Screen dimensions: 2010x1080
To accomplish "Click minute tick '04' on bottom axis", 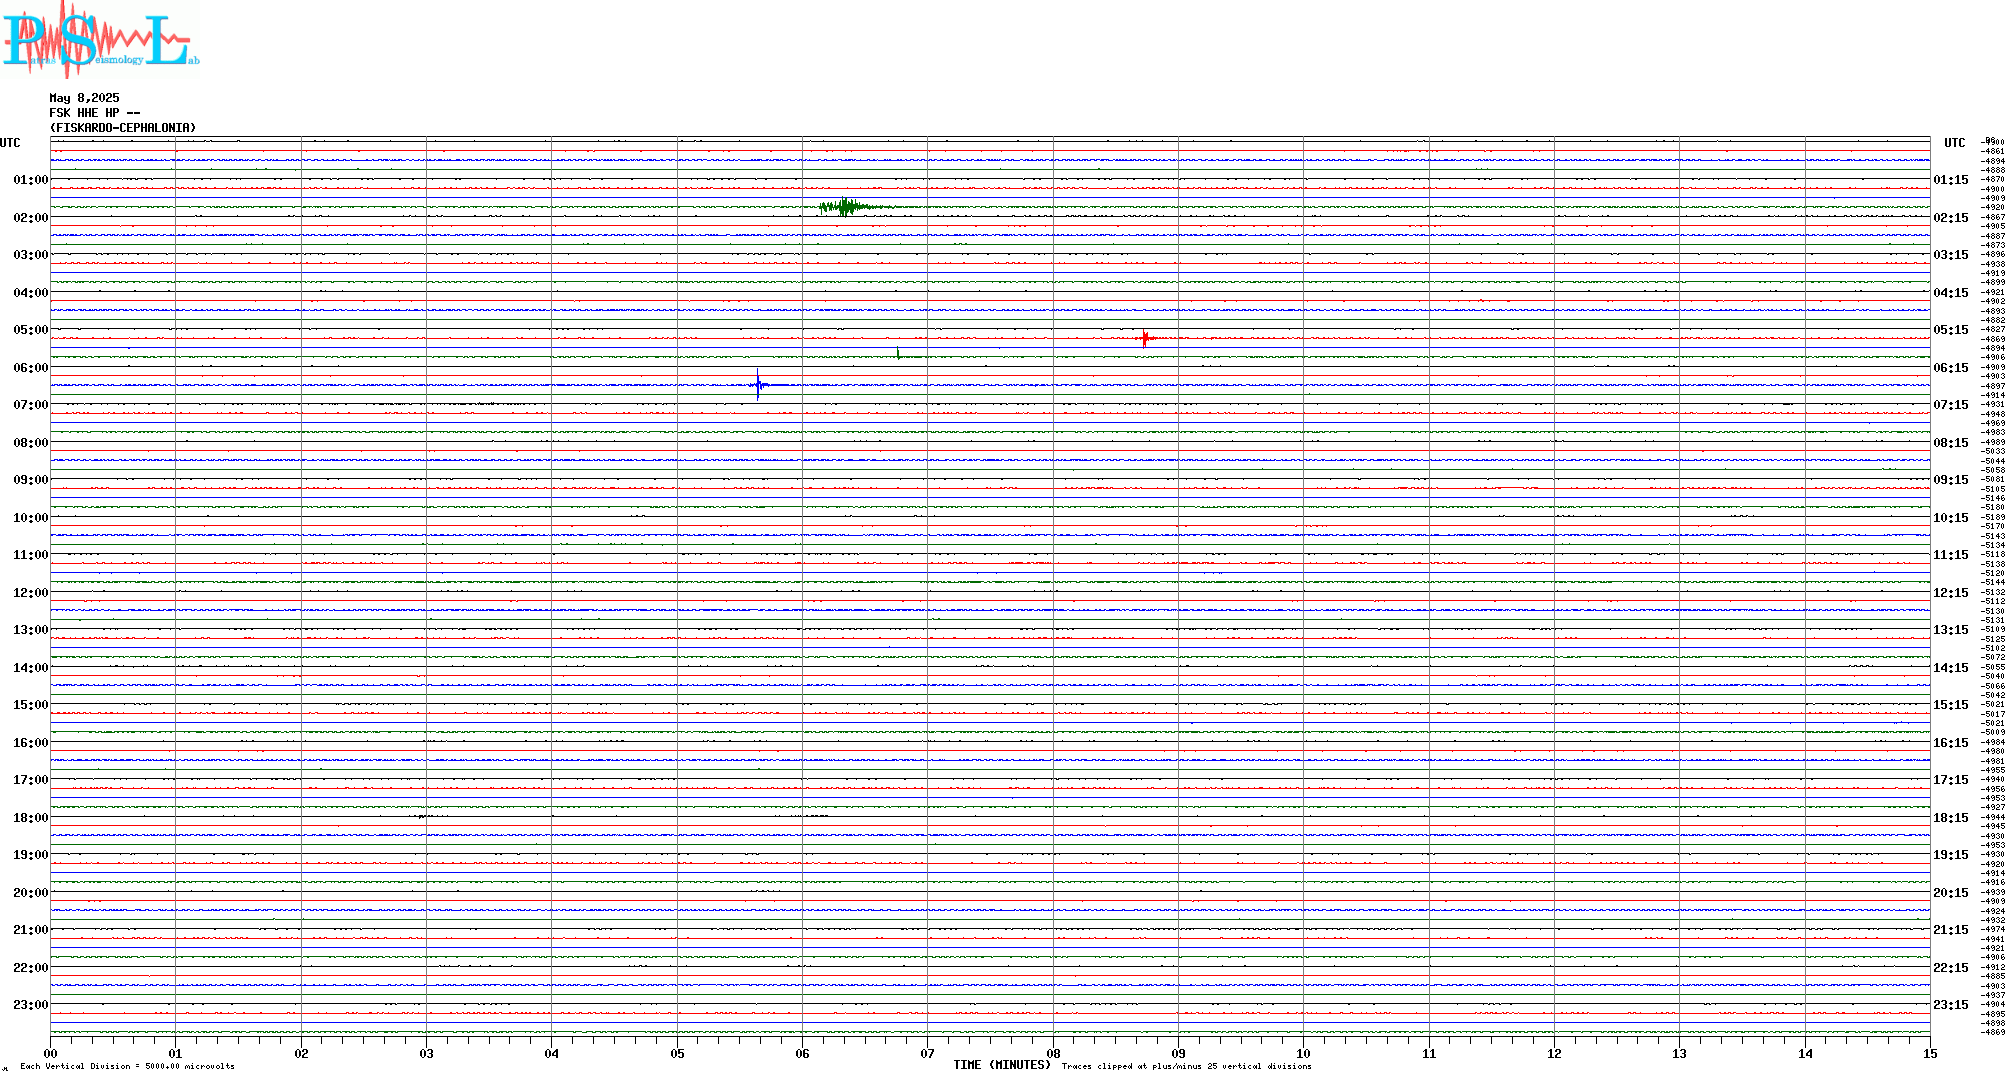I will tap(552, 1053).
